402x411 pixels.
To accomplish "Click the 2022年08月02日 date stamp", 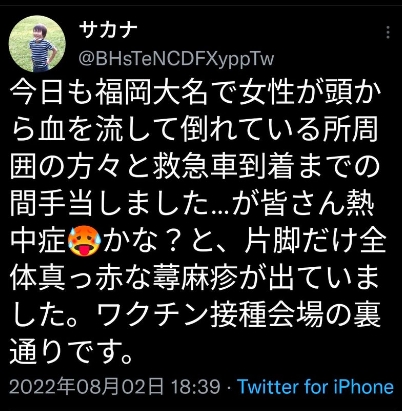I will click(x=86, y=387).
